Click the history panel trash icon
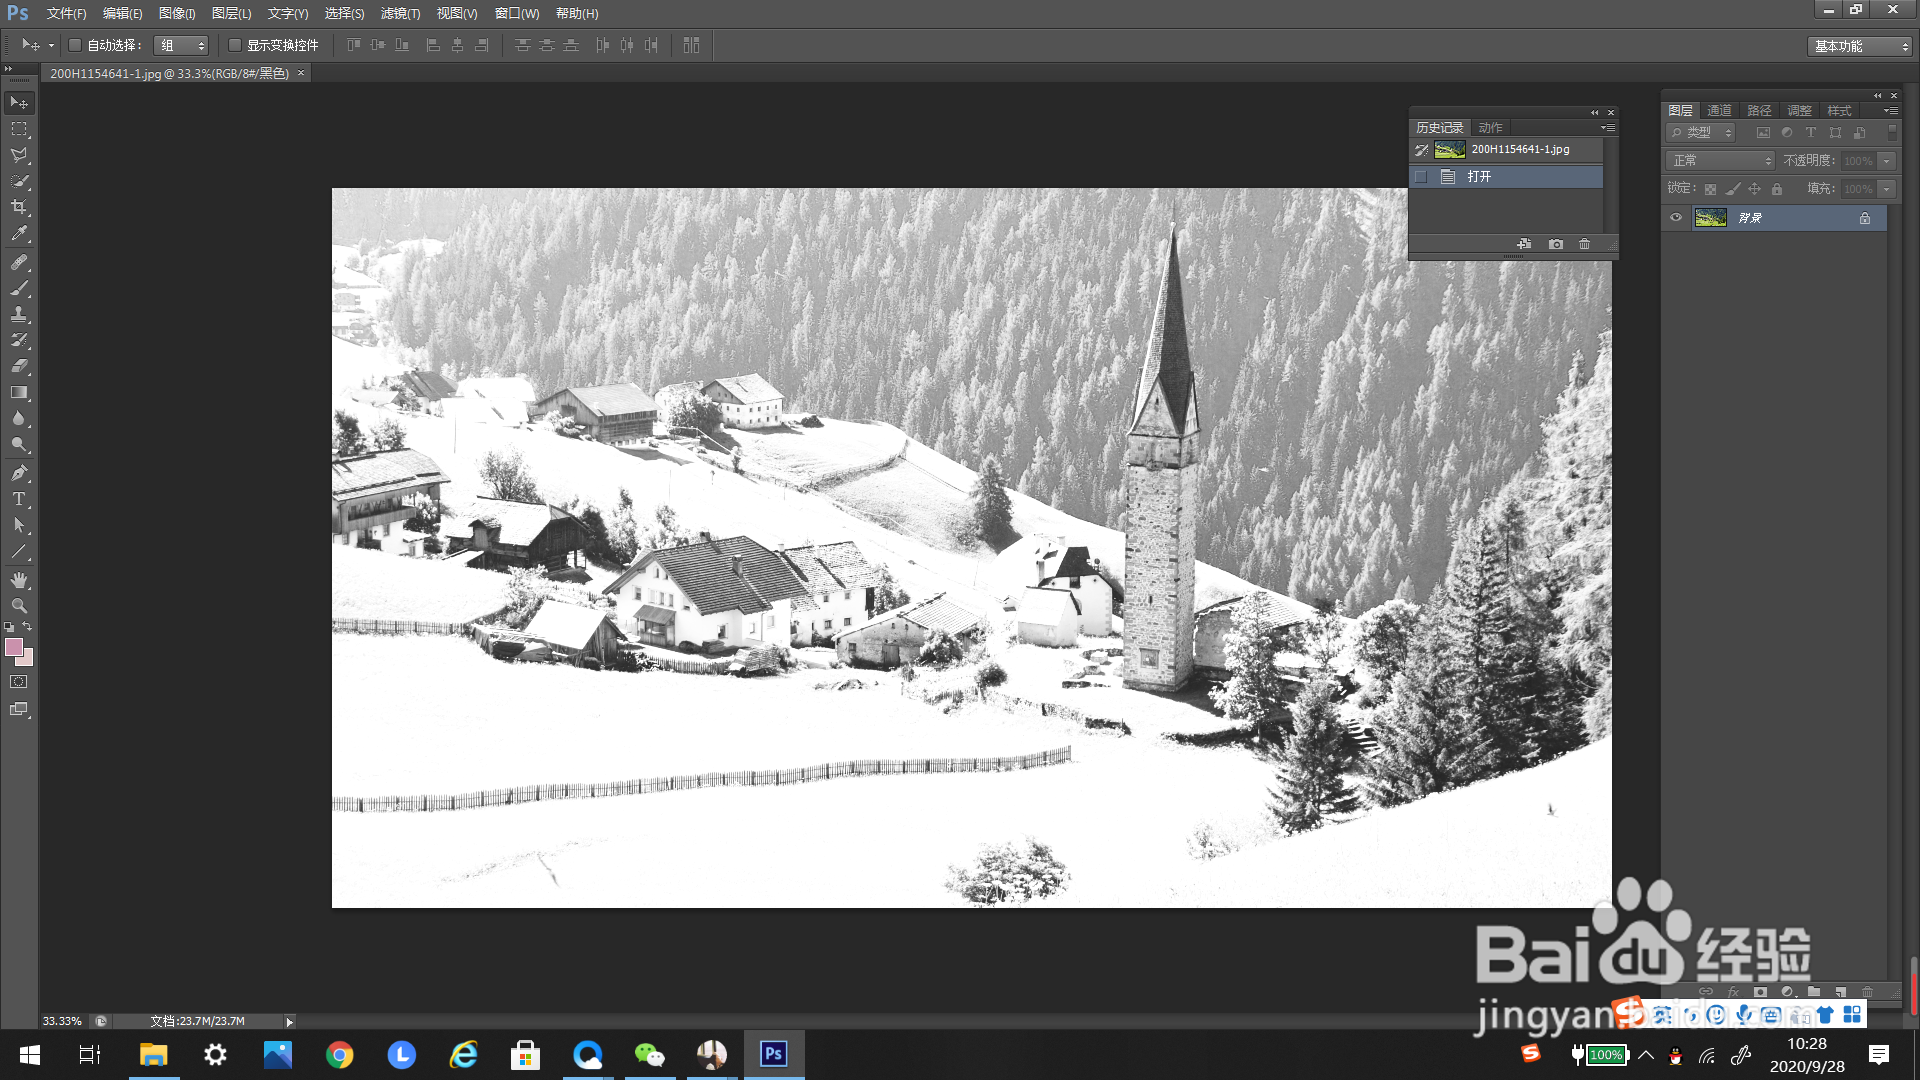 coord(1584,244)
